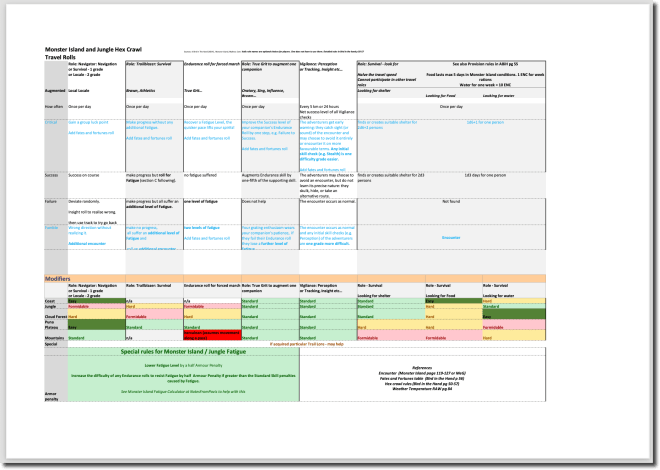This screenshot has width=660, height=470.
Task: Click the blue Encounter text in Fumble row
Action: pyautogui.click(x=450, y=237)
